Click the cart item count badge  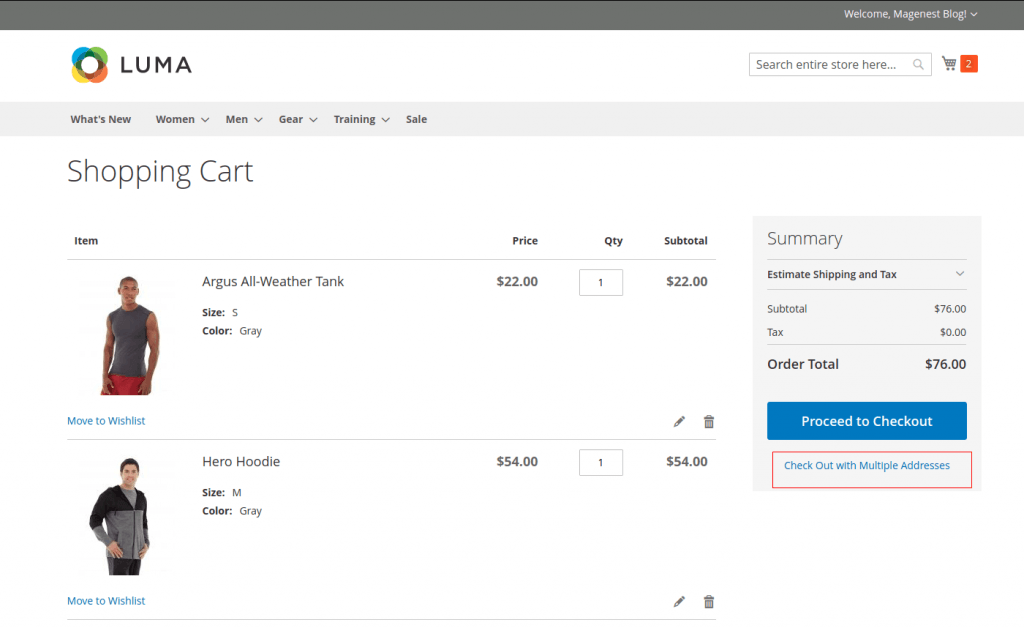pyautogui.click(x=968, y=64)
